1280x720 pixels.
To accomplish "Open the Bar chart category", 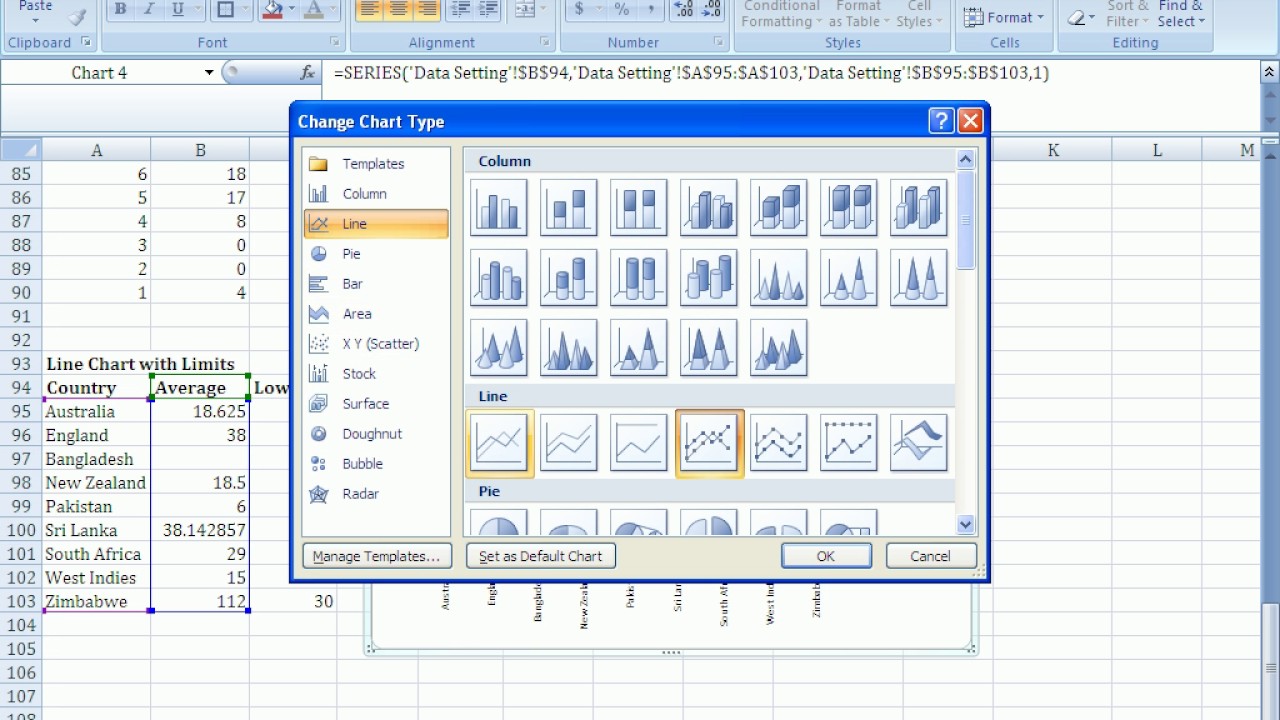I will (376, 284).
